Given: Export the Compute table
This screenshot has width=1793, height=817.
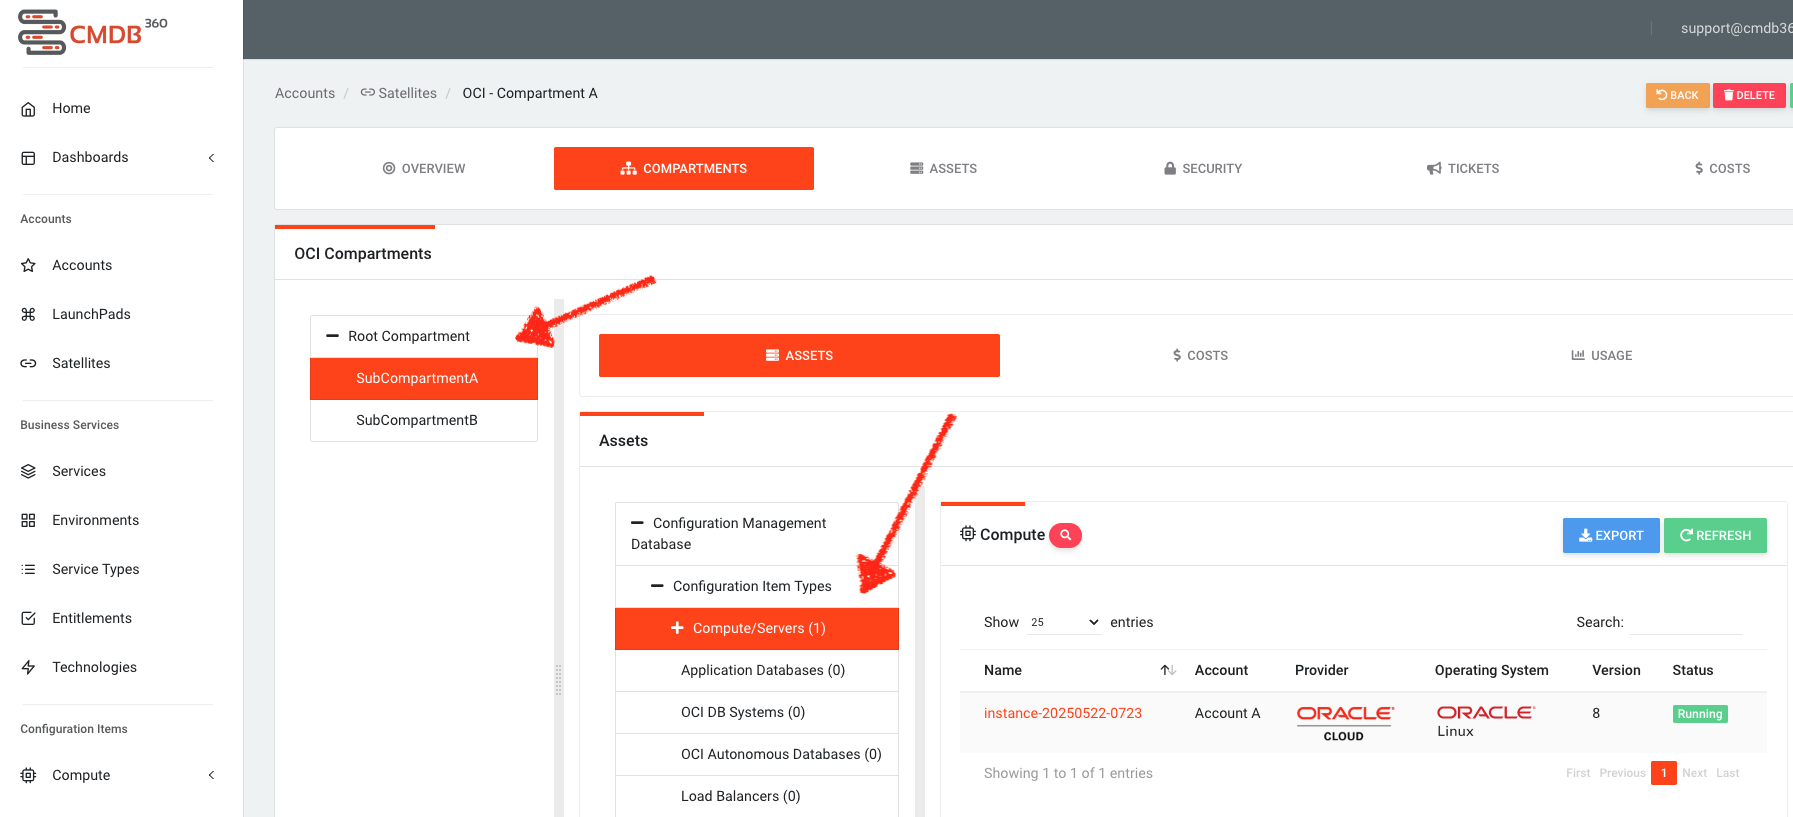Looking at the screenshot, I should pos(1611,536).
